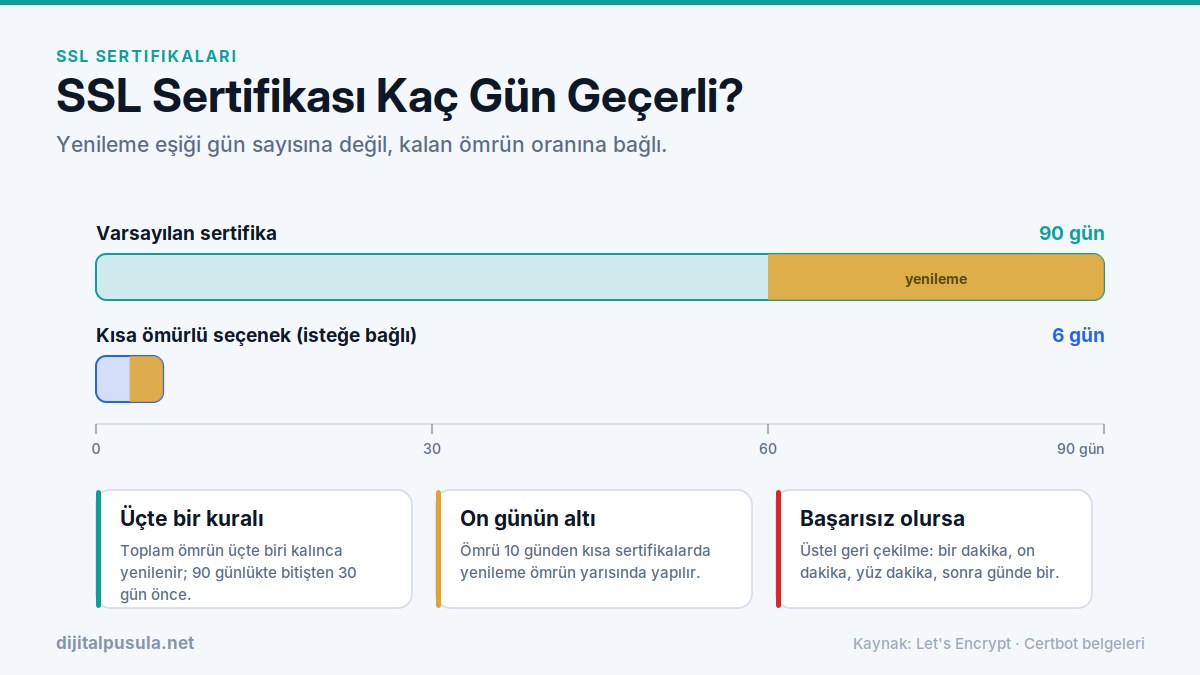Open the dijitalpusula.net site label

[x=125, y=643]
